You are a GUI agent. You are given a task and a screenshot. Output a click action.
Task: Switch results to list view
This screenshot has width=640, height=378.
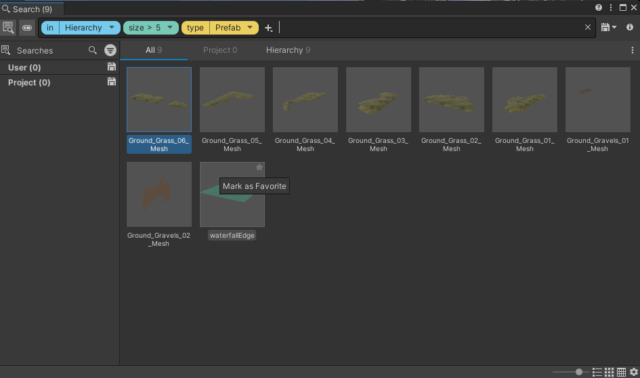(x=597, y=372)
